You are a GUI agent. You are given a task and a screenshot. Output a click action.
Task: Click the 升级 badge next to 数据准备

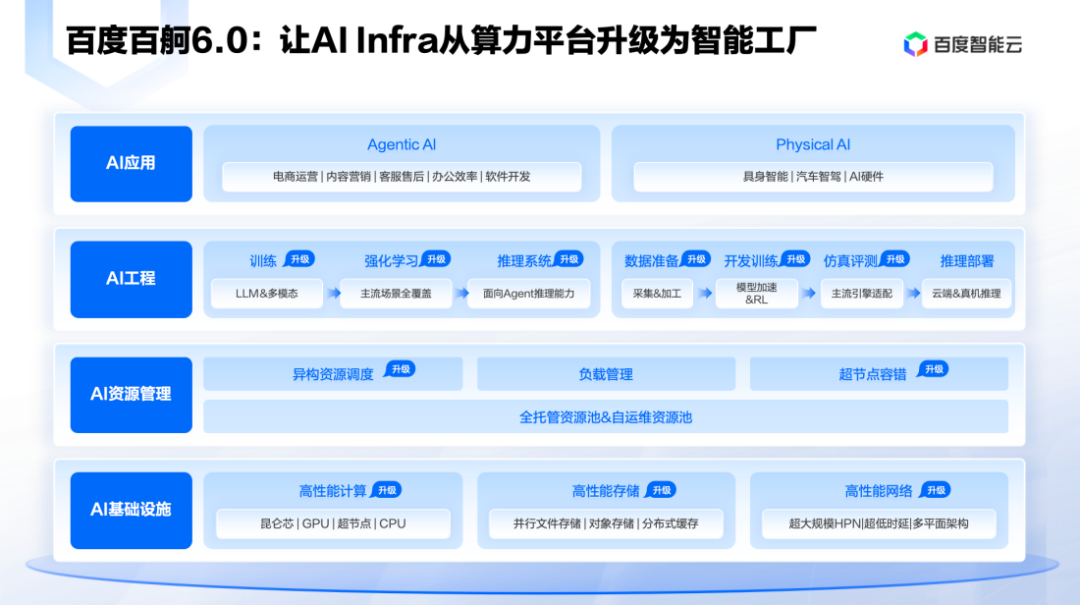click(696, 259)
